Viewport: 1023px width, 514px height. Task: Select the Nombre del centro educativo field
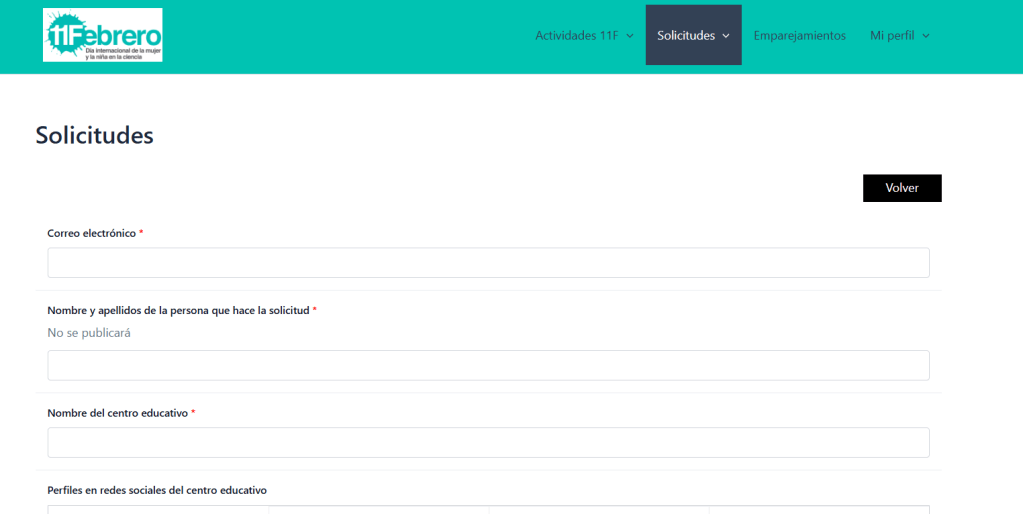tap(488, 443)
